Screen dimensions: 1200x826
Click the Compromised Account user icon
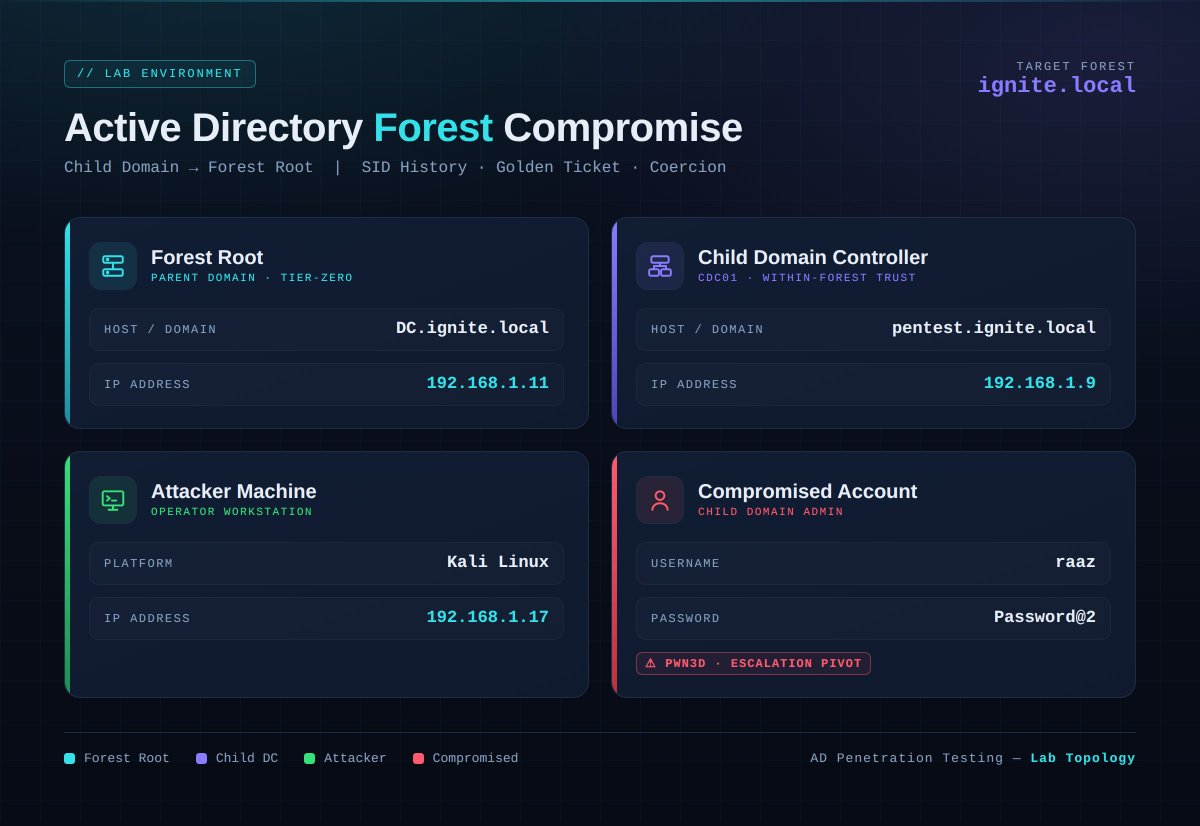[x=660, y=500]
